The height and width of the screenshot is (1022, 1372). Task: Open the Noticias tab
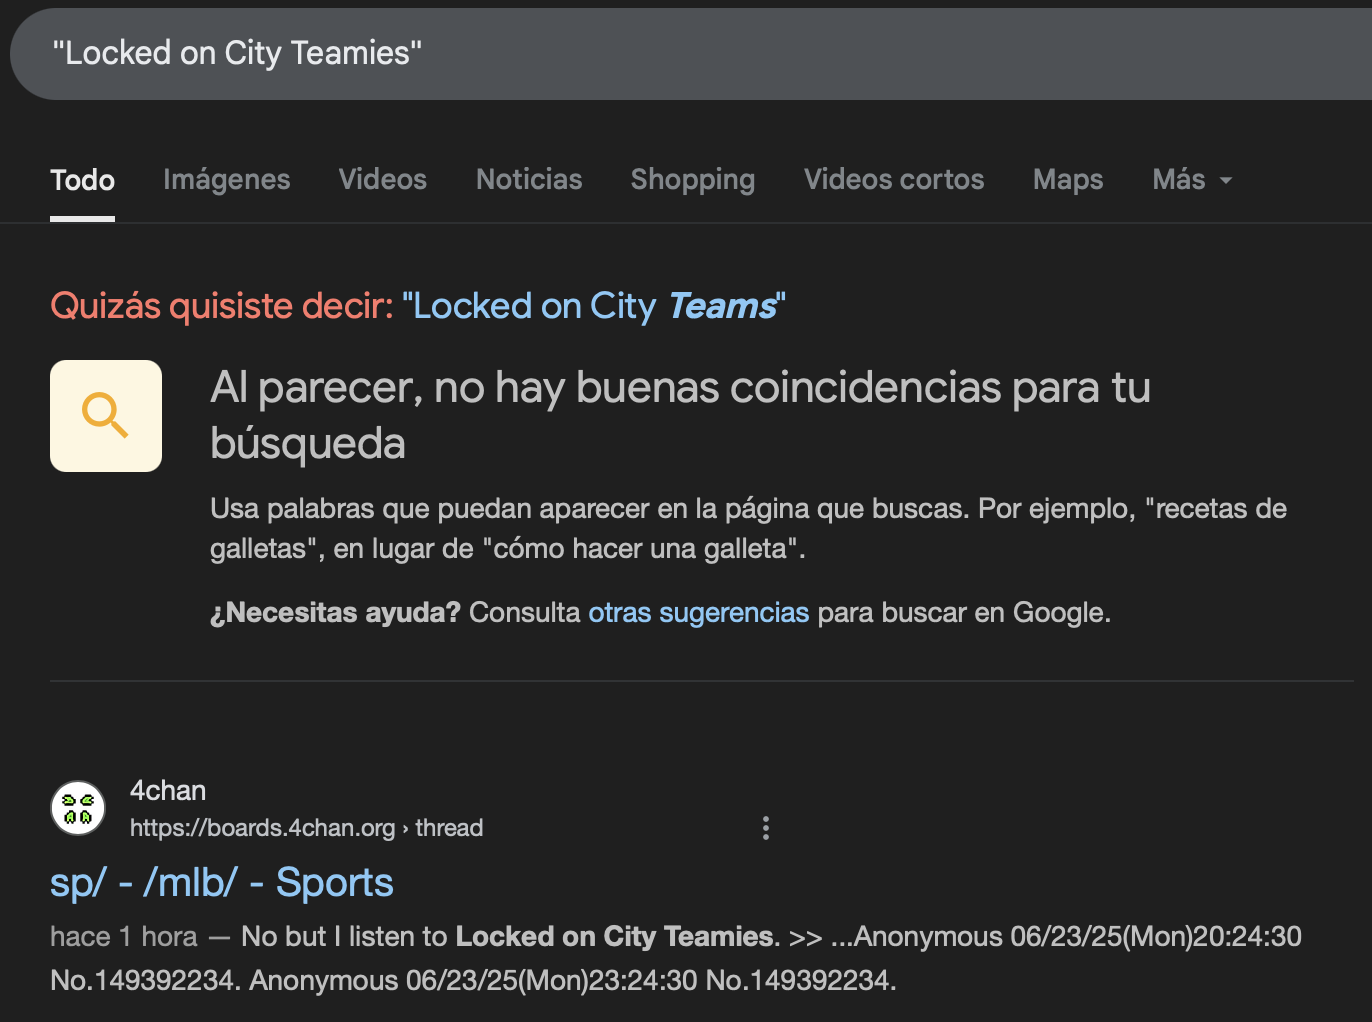point(529,180)
